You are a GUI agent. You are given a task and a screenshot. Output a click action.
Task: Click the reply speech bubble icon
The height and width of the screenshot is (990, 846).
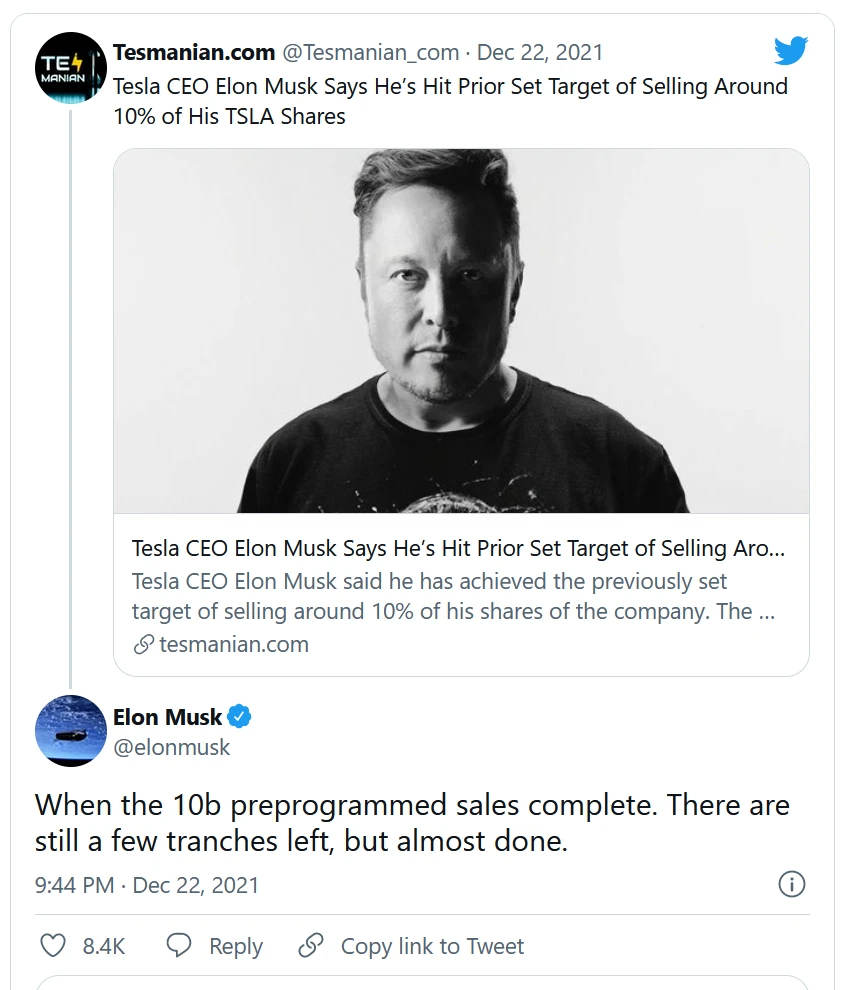179,945
